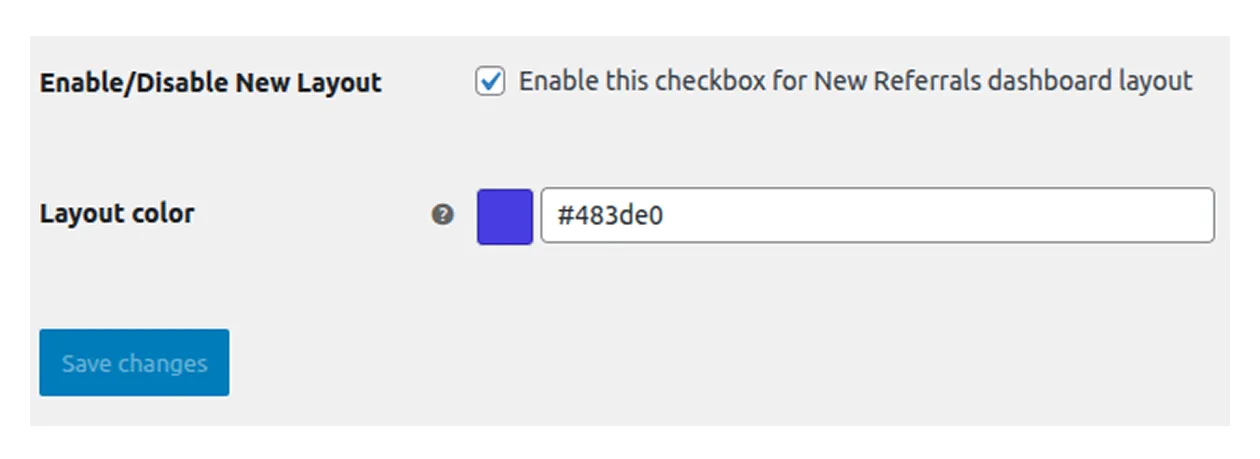
Task: Toggle the New Layout checkbox
Action: pos(490,82)
